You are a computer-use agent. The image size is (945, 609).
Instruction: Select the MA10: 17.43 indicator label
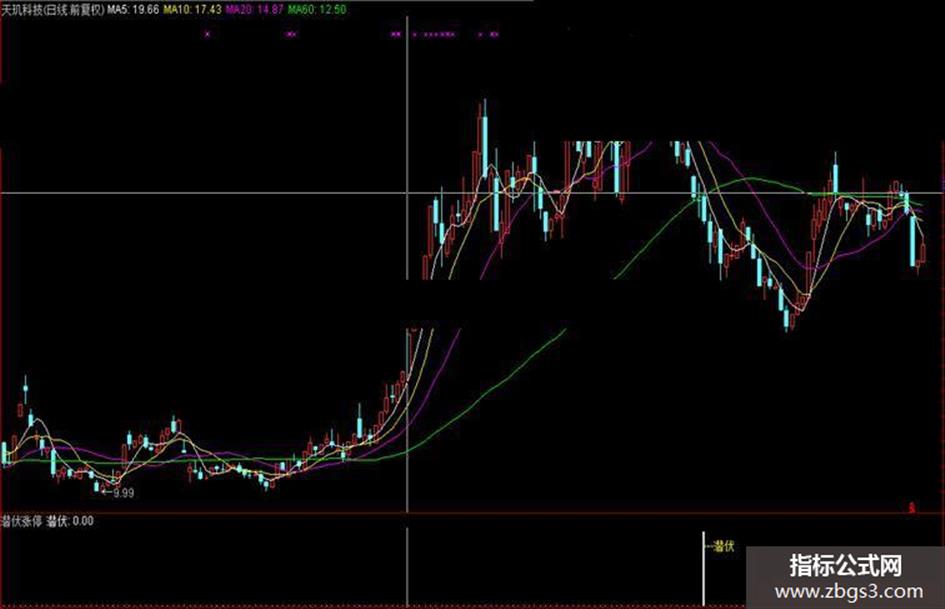[192, 9]
